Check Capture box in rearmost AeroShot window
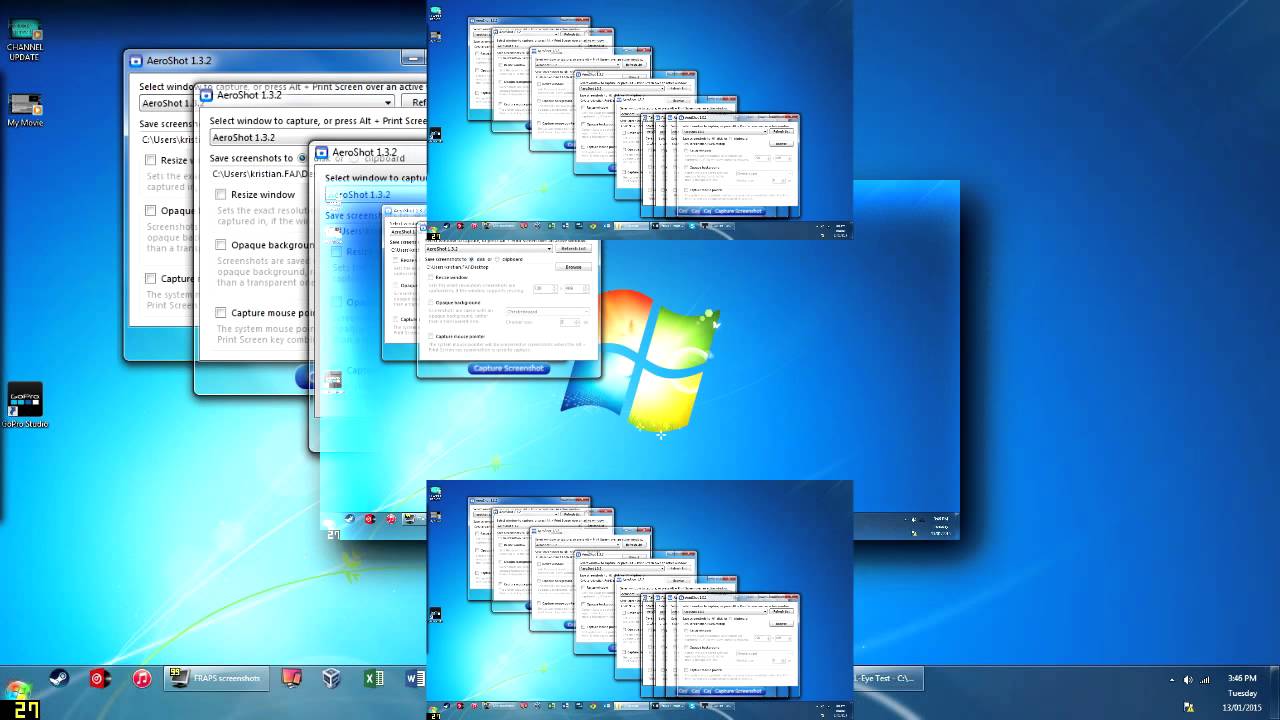The width and height of the screenshot is (1280, 720). point(150,278)
